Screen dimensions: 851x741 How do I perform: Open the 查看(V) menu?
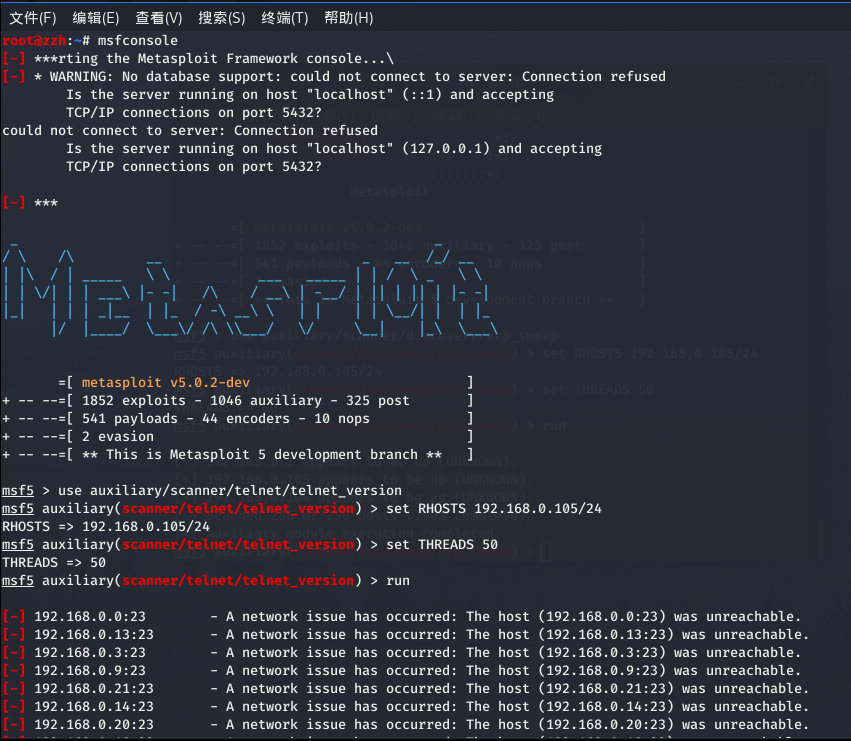[158, 18]
